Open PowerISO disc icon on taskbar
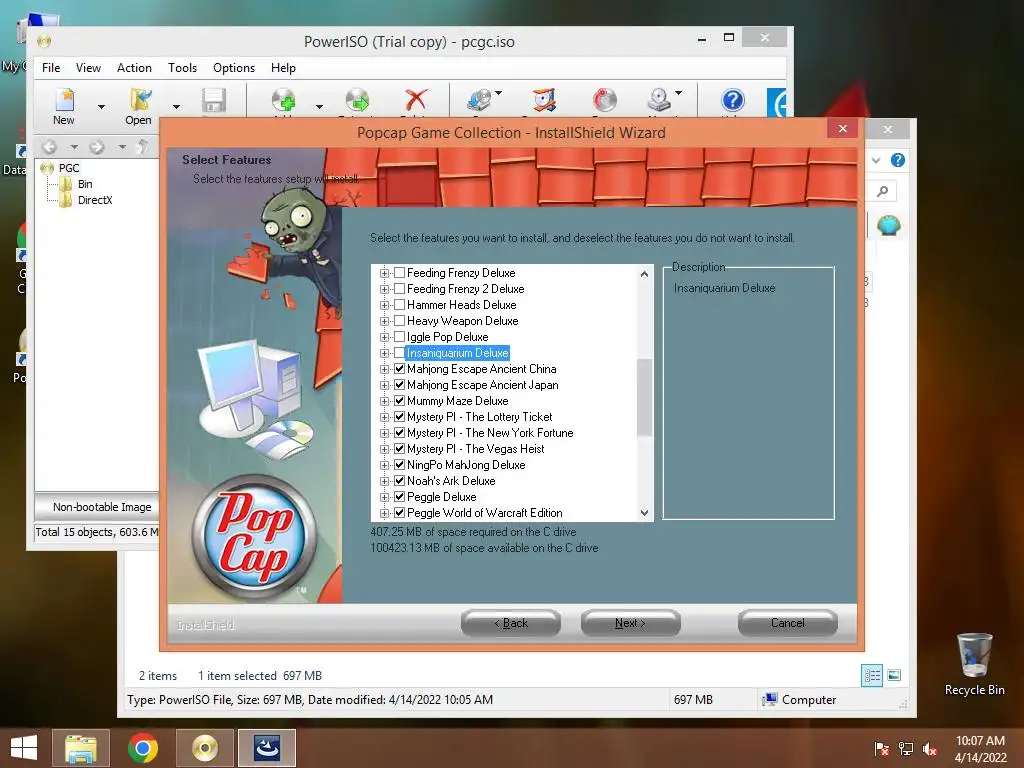 point(205,748)
